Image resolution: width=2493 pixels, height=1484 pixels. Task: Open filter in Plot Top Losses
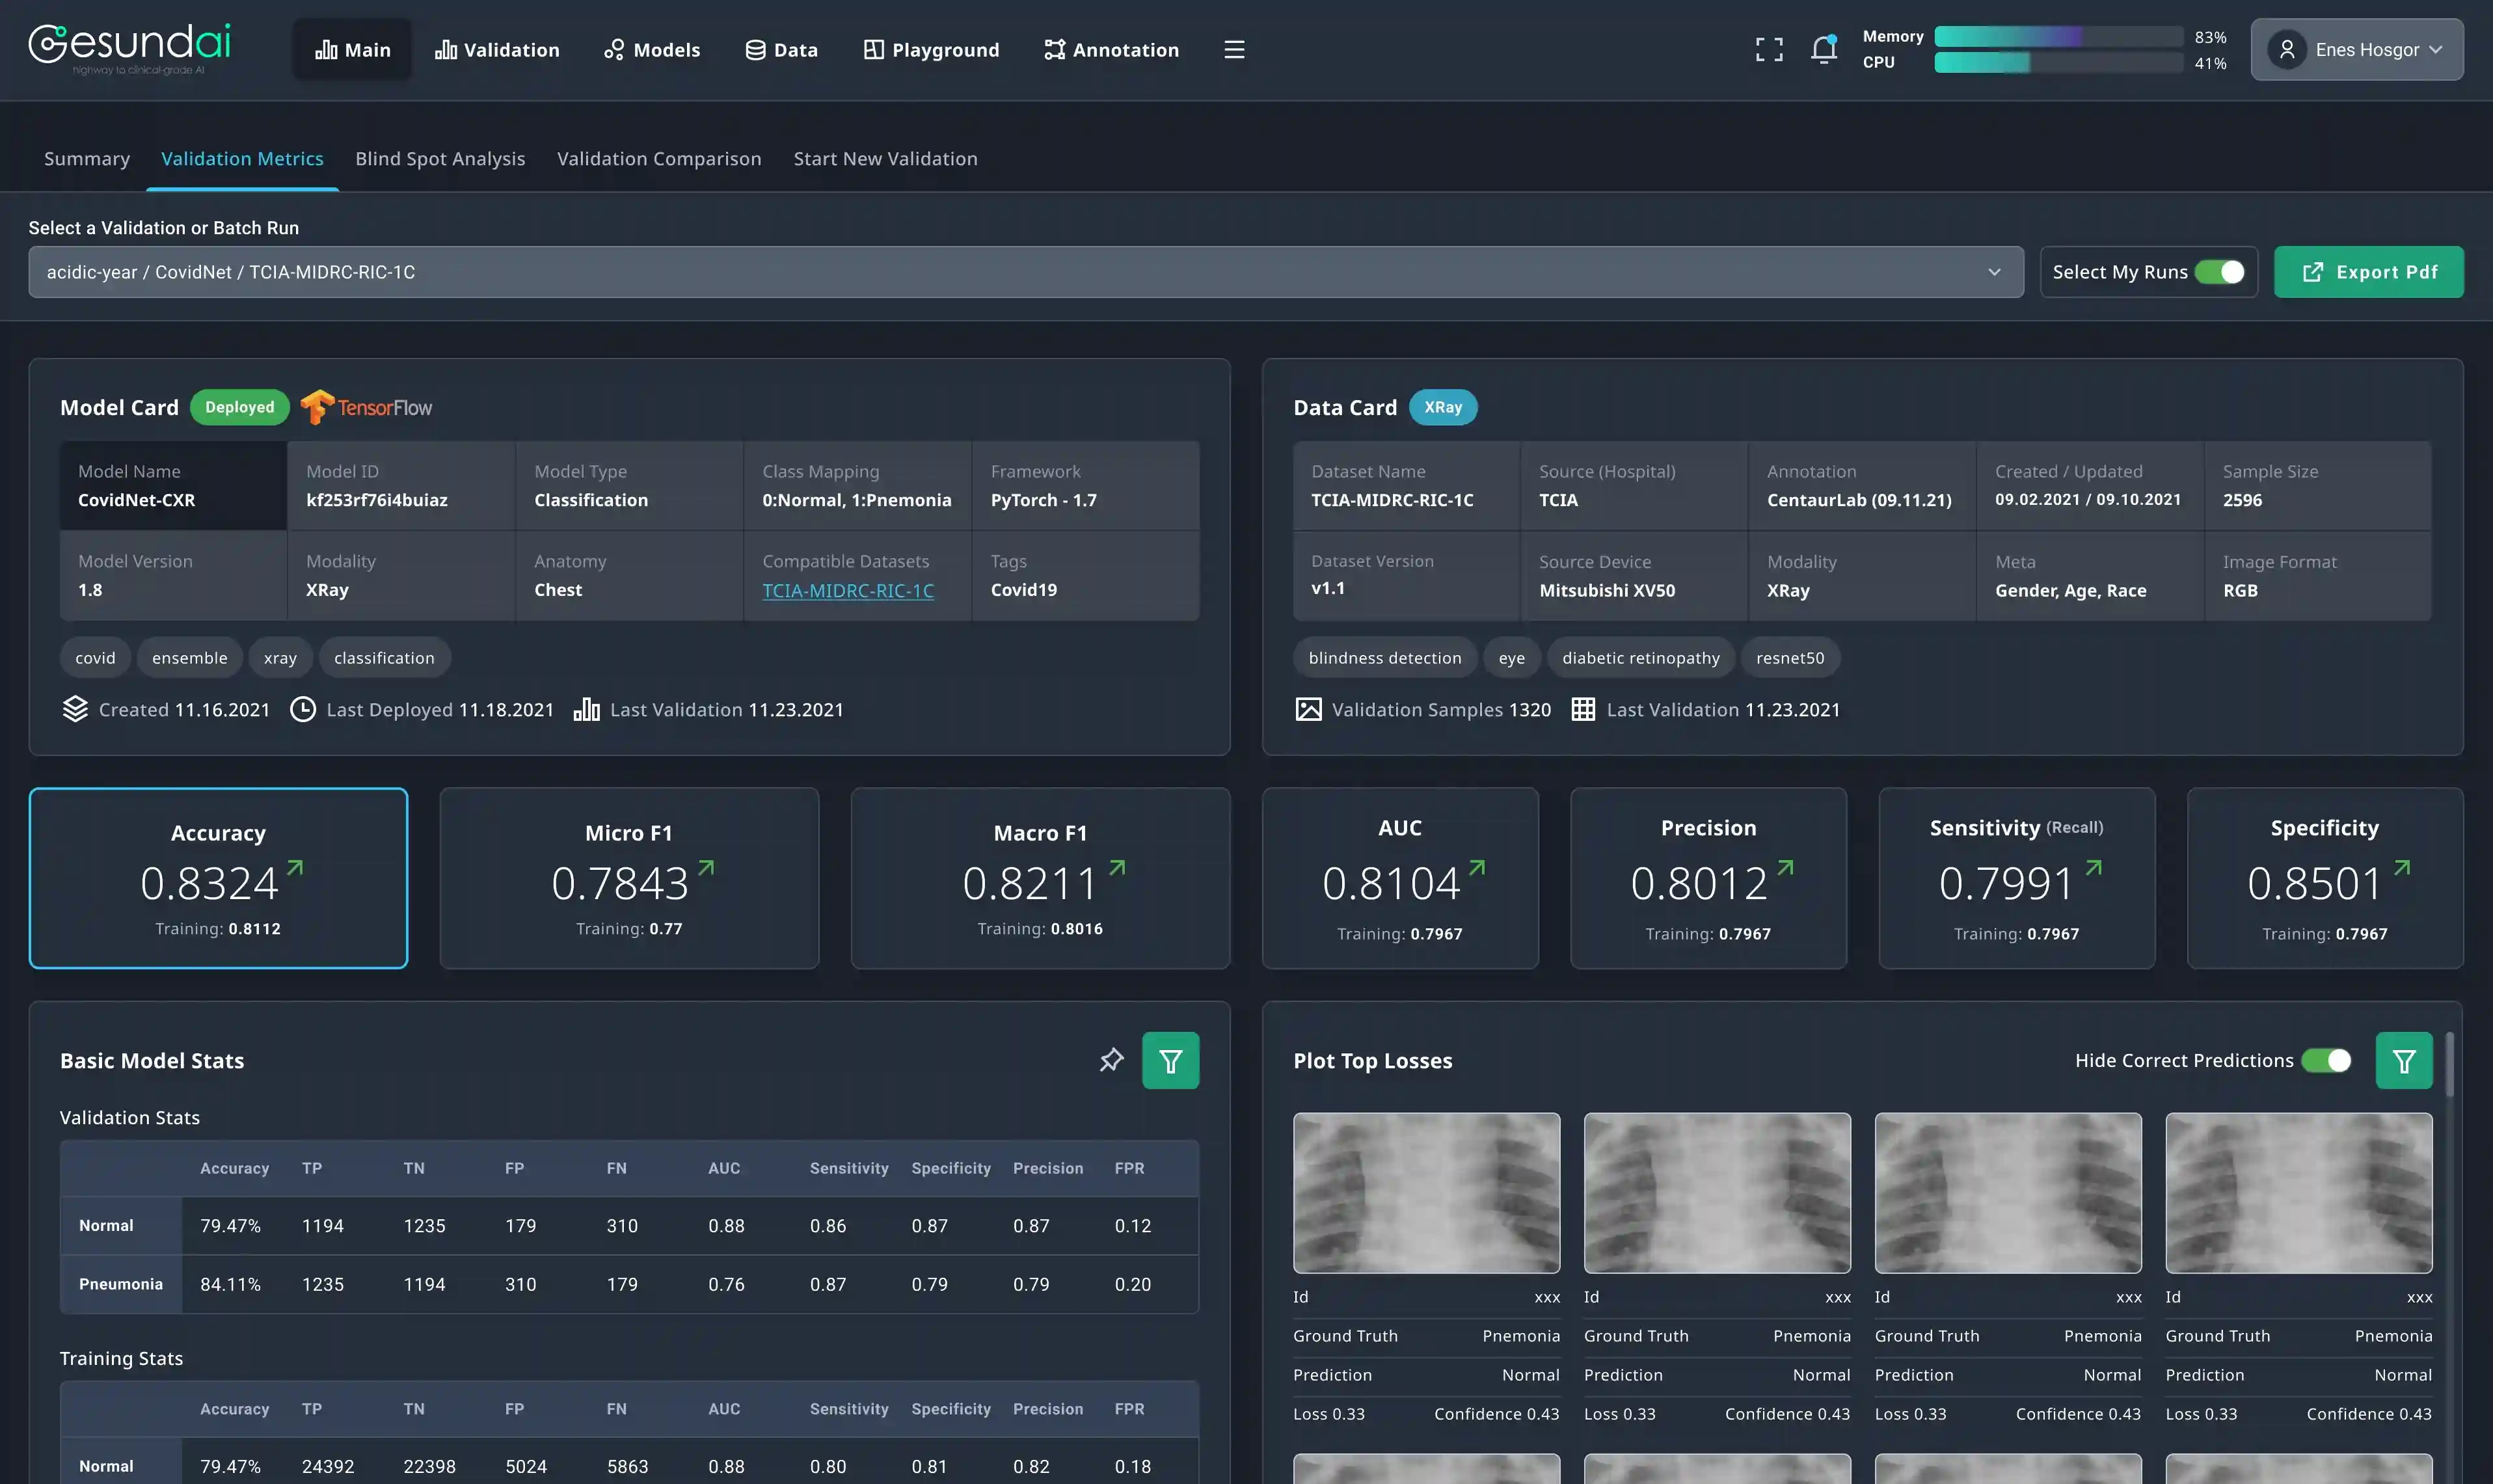click(2403, 1060)
